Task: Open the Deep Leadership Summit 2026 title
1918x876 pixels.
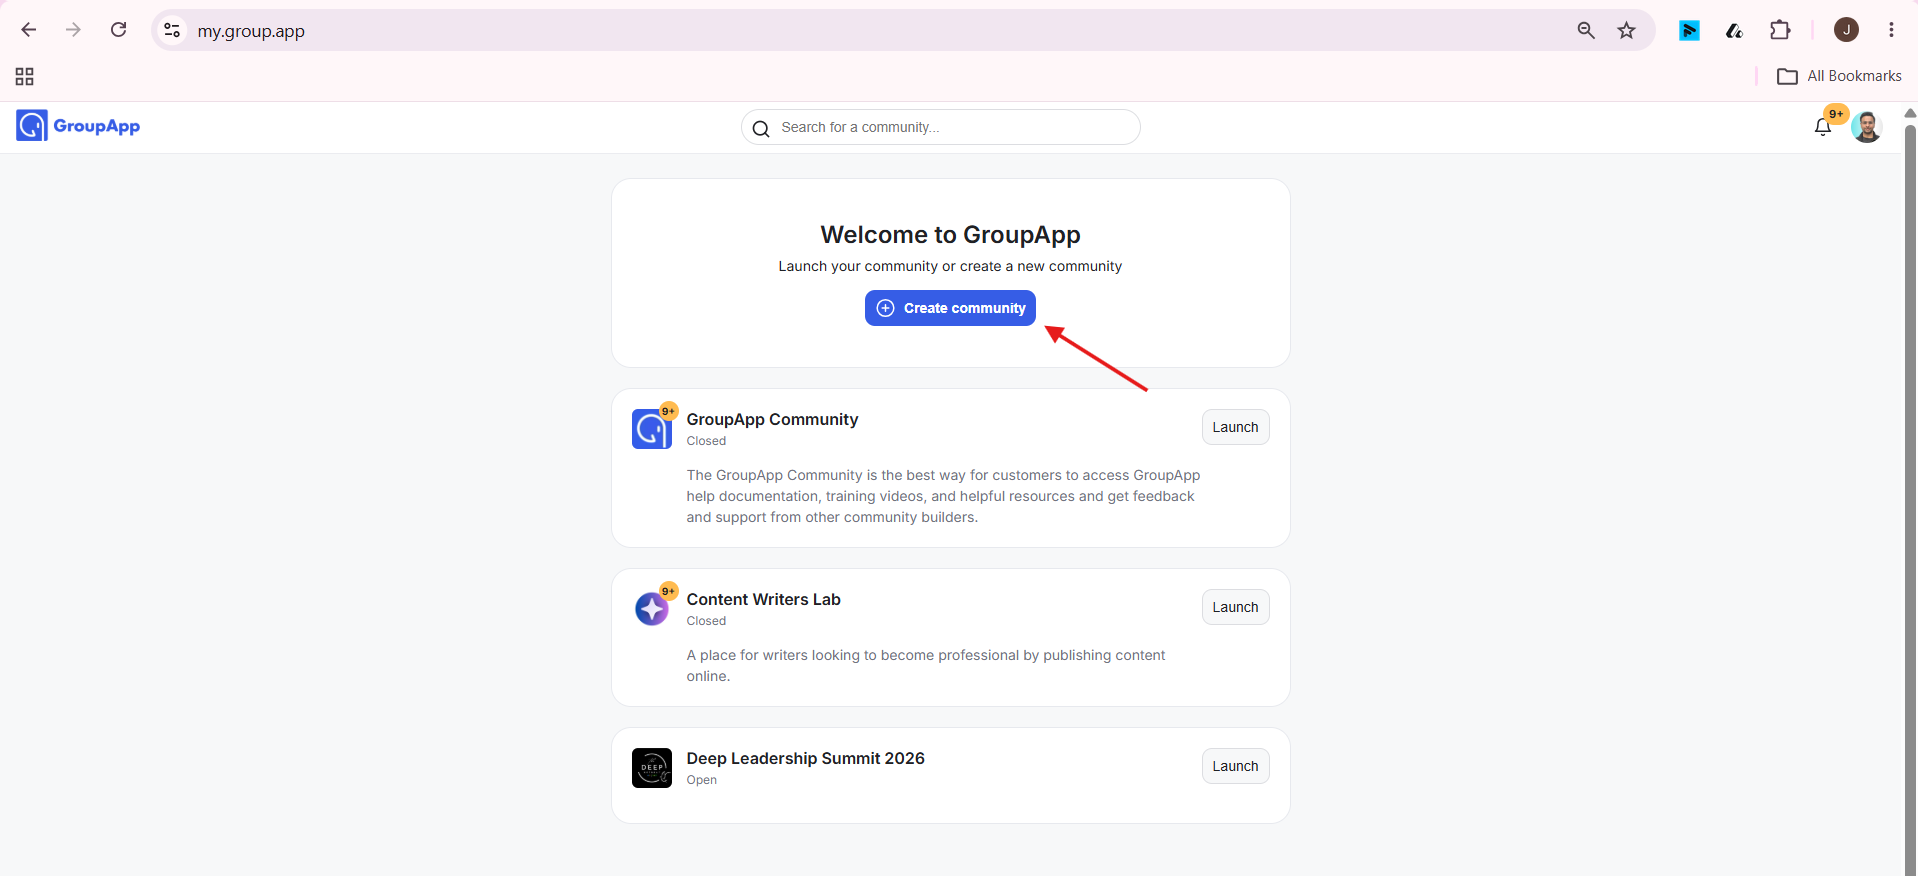Action: tap(805, 758)
